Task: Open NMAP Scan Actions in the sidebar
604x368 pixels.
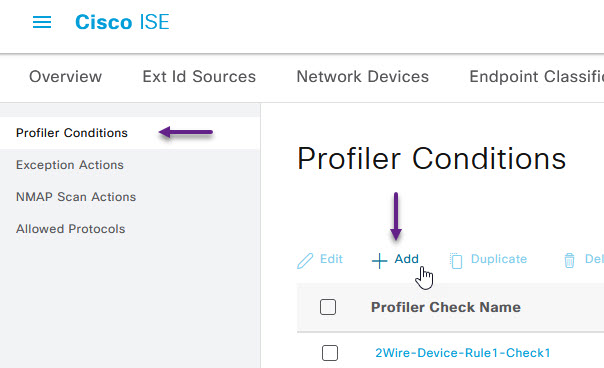Action: tap(76, 197)
